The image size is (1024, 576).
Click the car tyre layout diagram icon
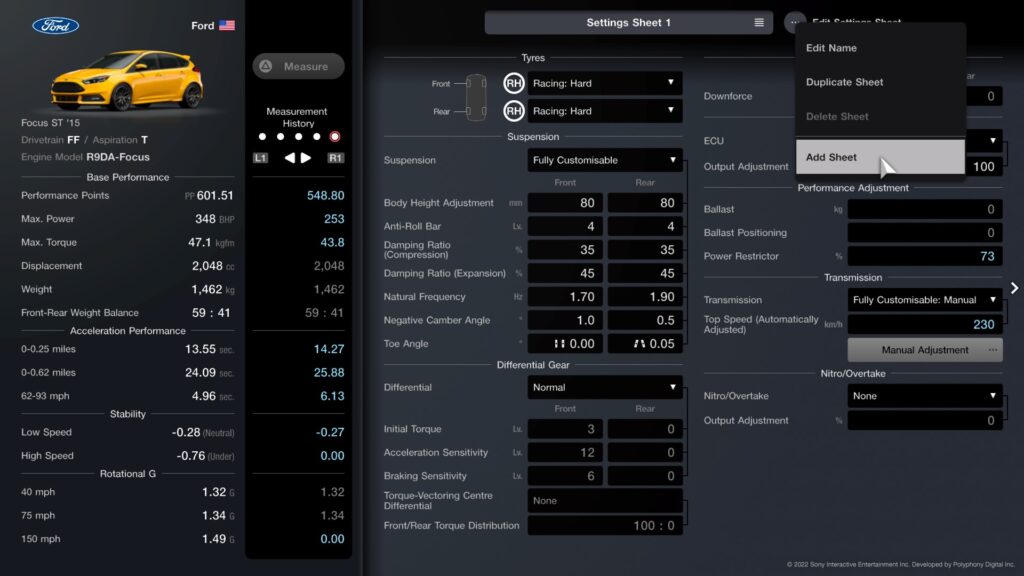pyautogui.click(x=476, y=97)
